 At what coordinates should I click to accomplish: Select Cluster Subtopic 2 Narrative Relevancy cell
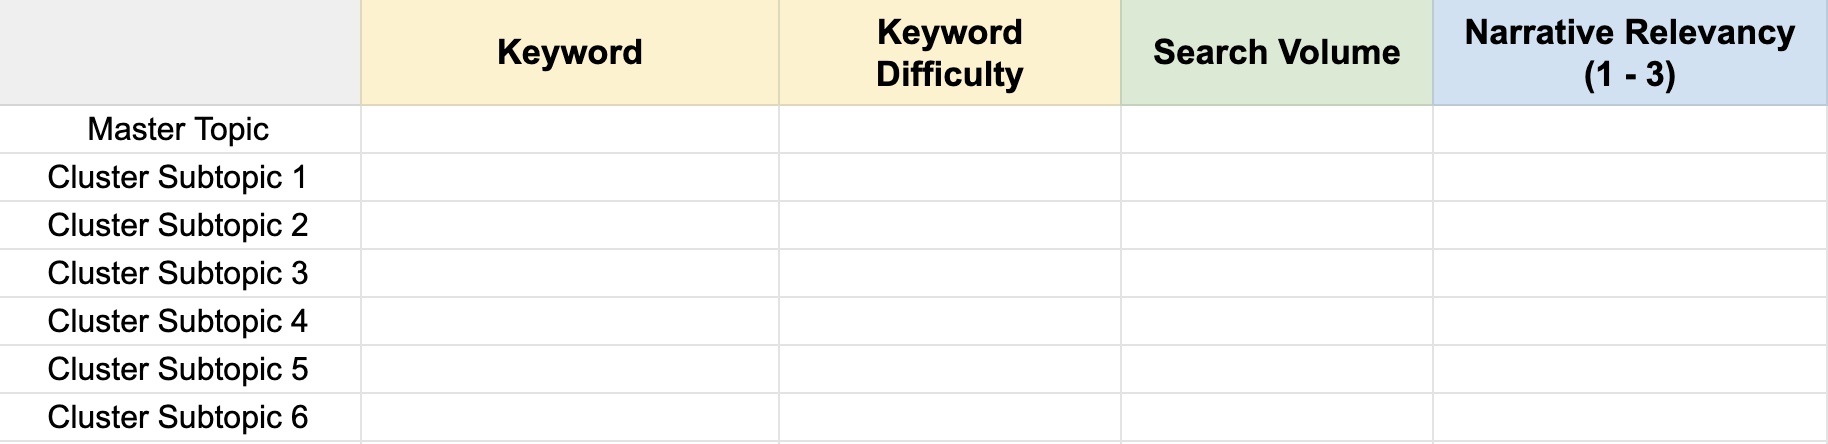[x=1630, y=225]
